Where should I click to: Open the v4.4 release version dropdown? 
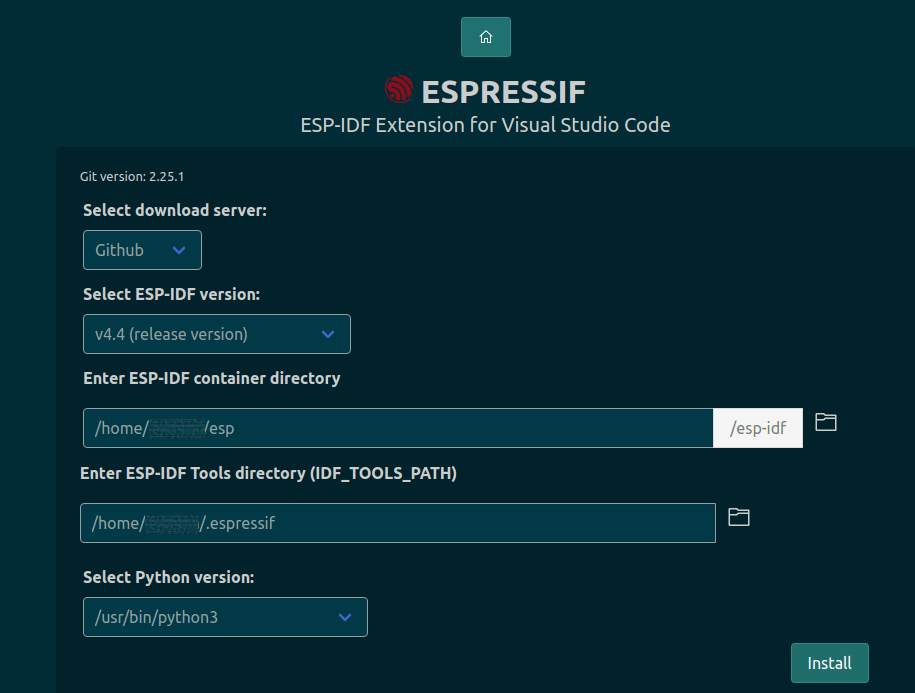pos(217,334)
